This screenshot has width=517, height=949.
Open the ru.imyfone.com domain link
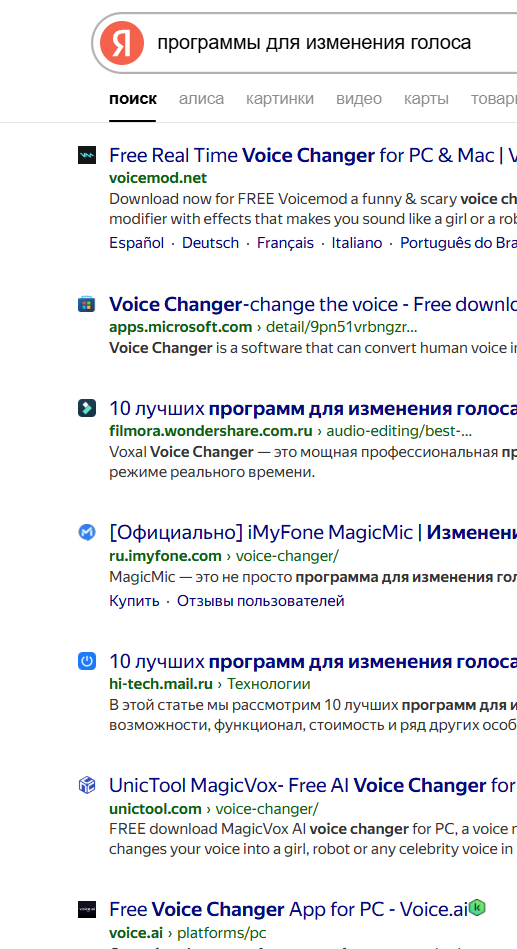[165, 556]
